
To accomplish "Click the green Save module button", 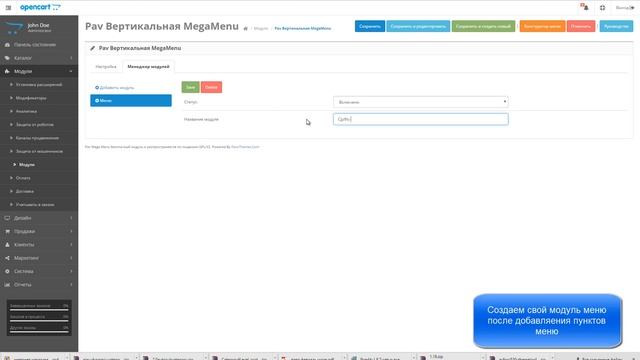I will coord(191,87).
